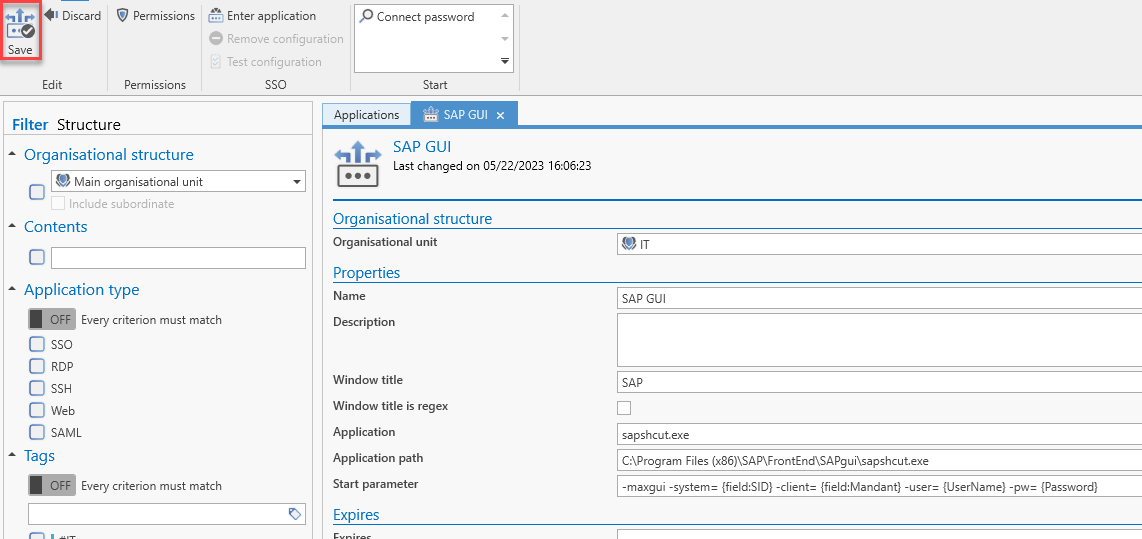Click Remove configuration option
The width and height of the screenshot is (1142, 539).
coord(276,39)
